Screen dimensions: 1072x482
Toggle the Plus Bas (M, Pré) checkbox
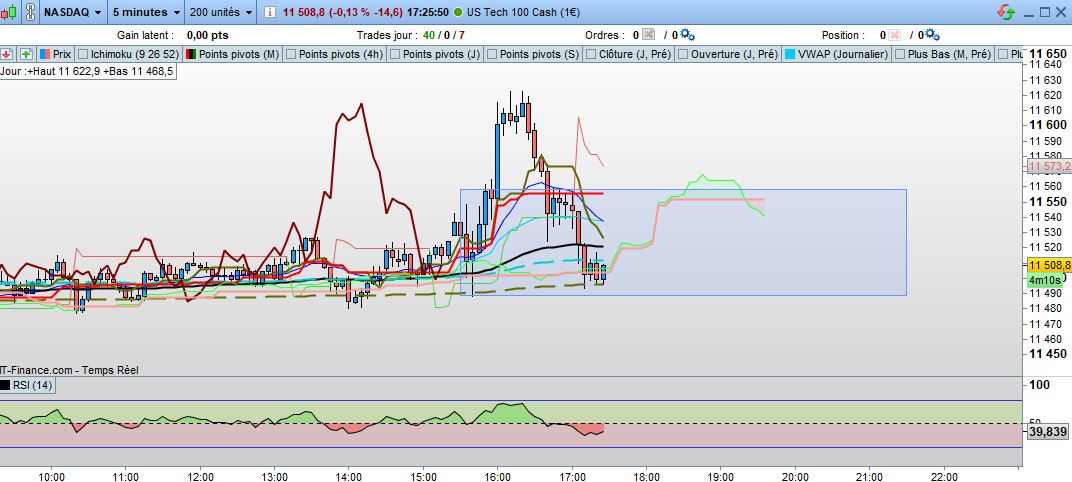900,54
